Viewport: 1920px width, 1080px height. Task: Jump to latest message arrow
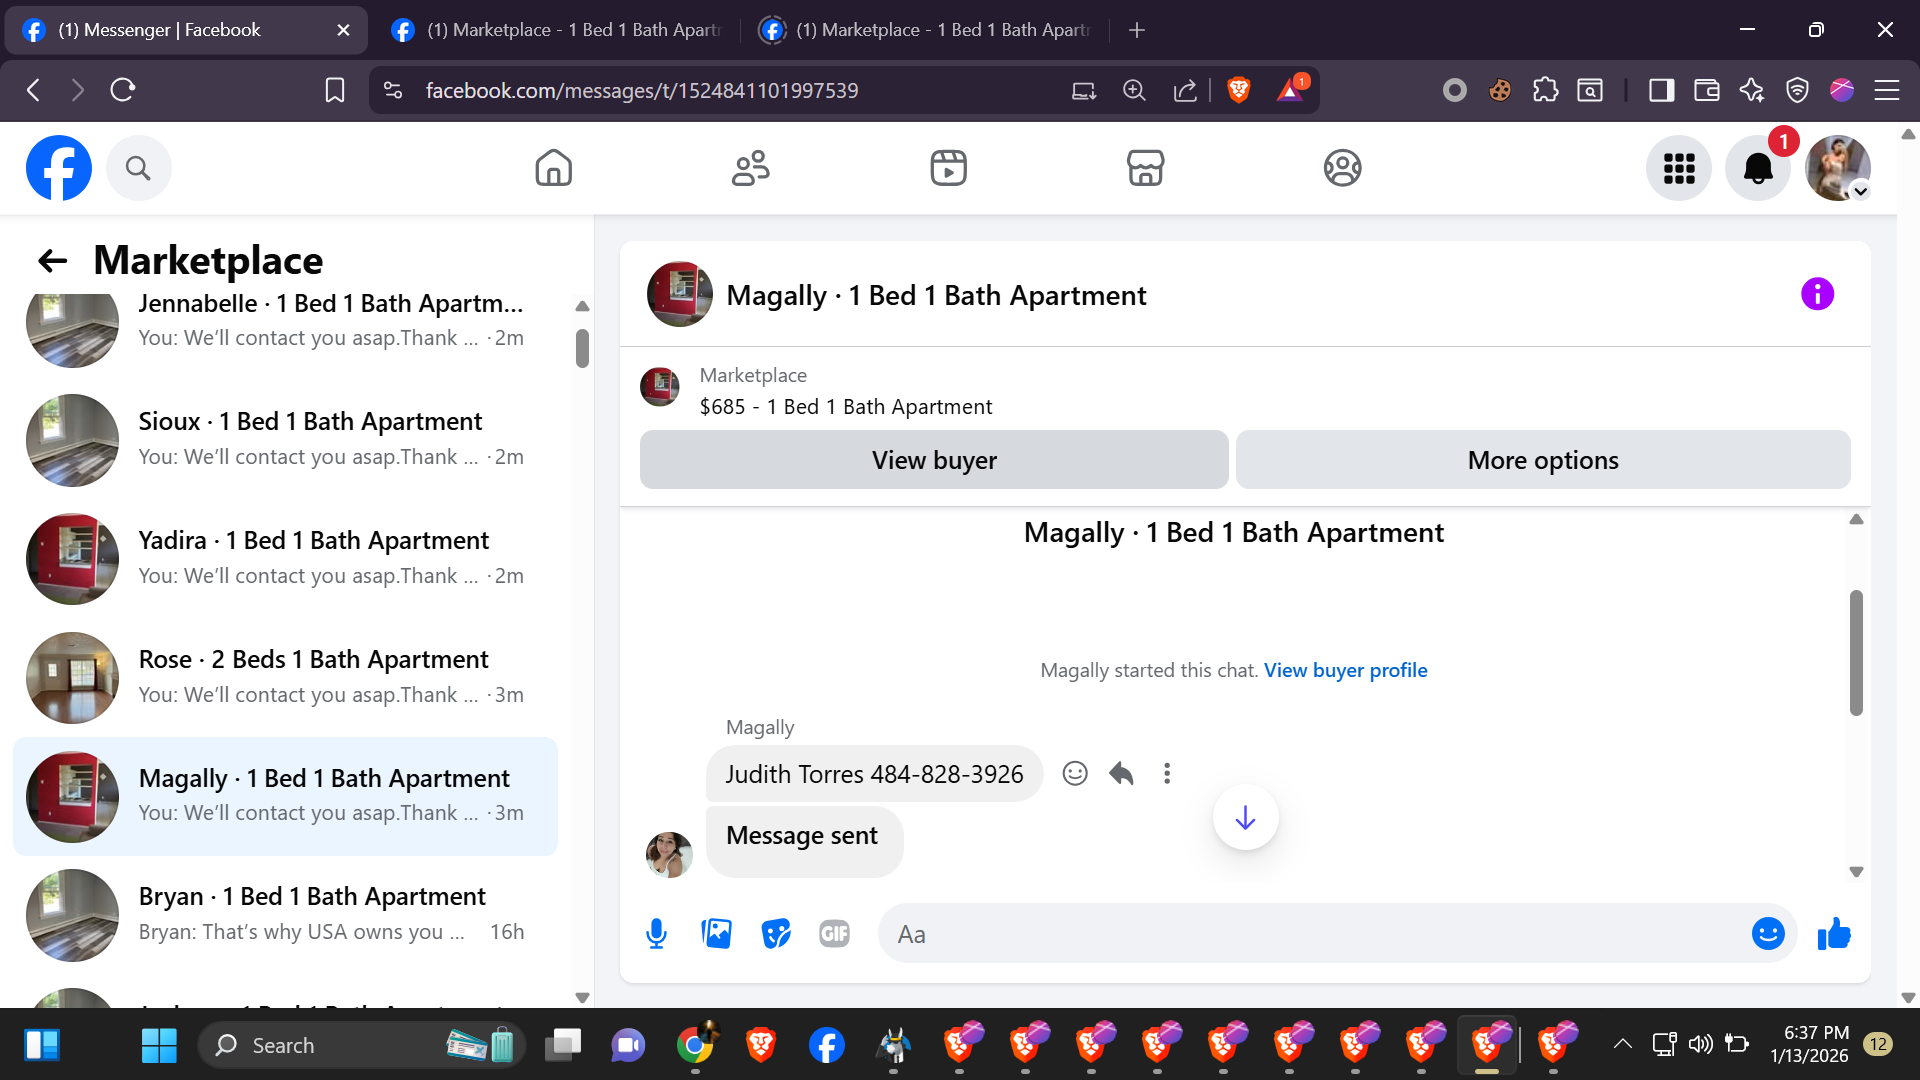click(1245, 818)
